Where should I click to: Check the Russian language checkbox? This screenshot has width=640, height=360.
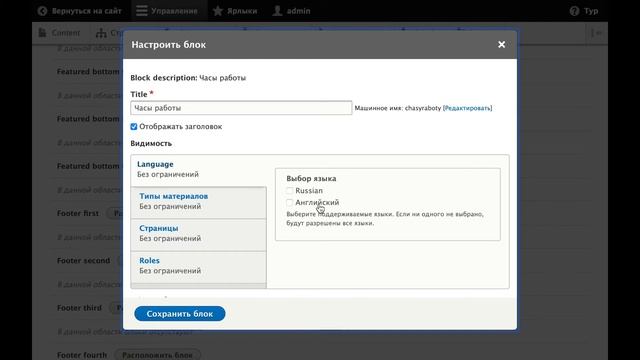coord(289,191)
